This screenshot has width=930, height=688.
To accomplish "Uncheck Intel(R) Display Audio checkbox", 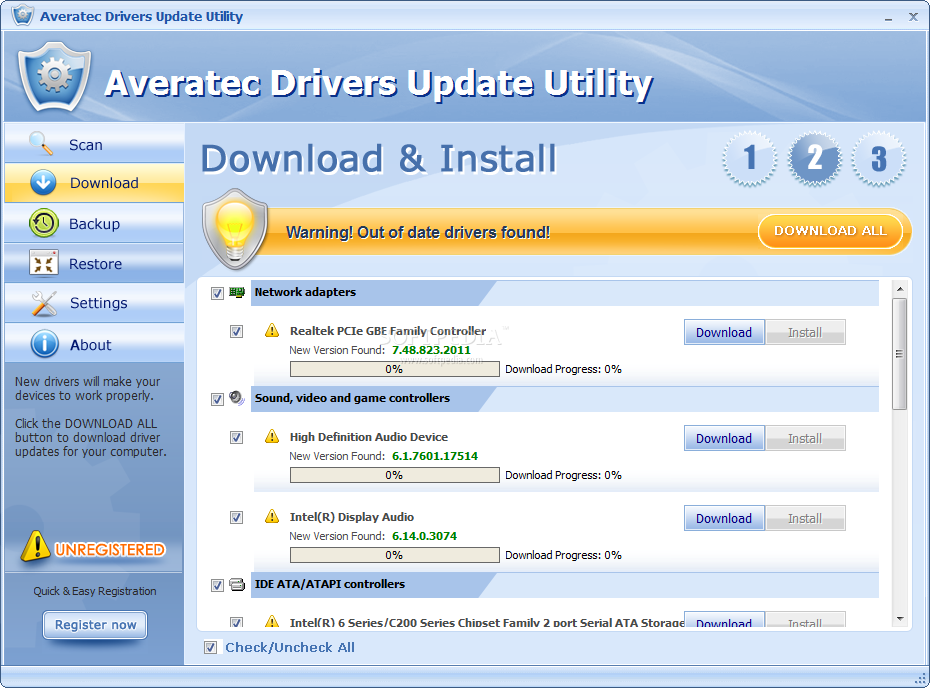I will 236,517.
